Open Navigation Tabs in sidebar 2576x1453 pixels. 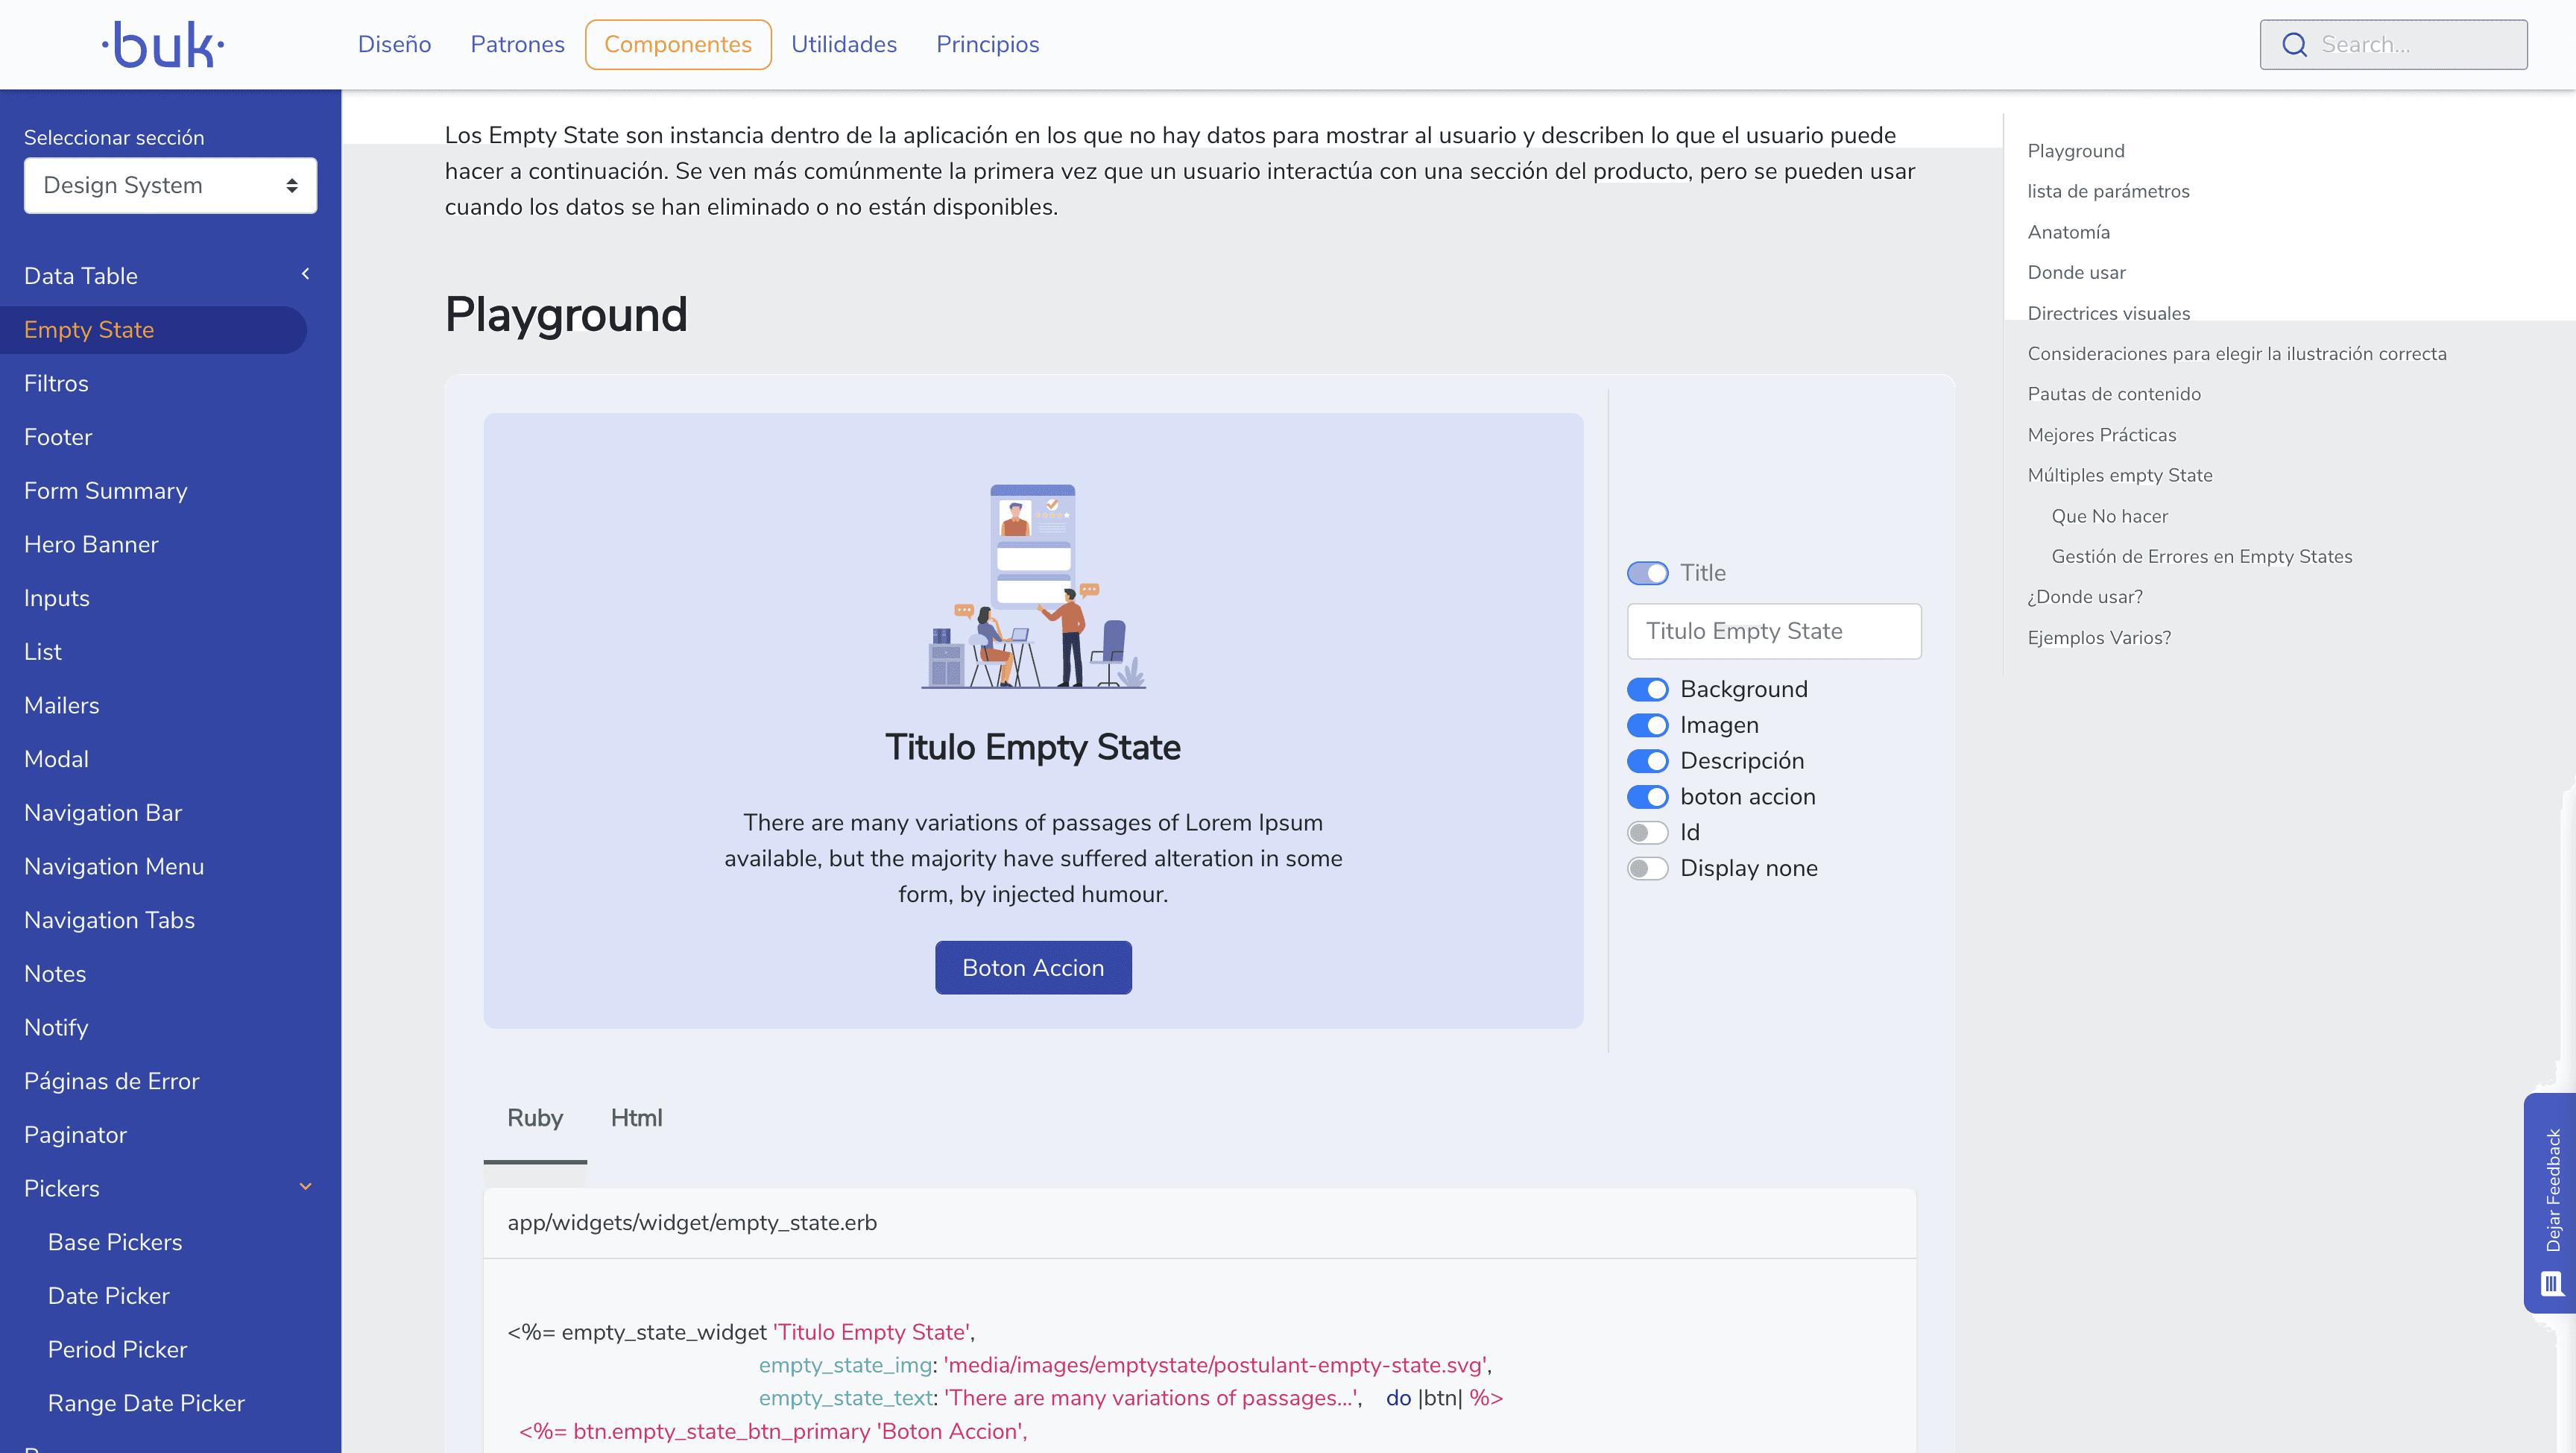coord(109,920)
